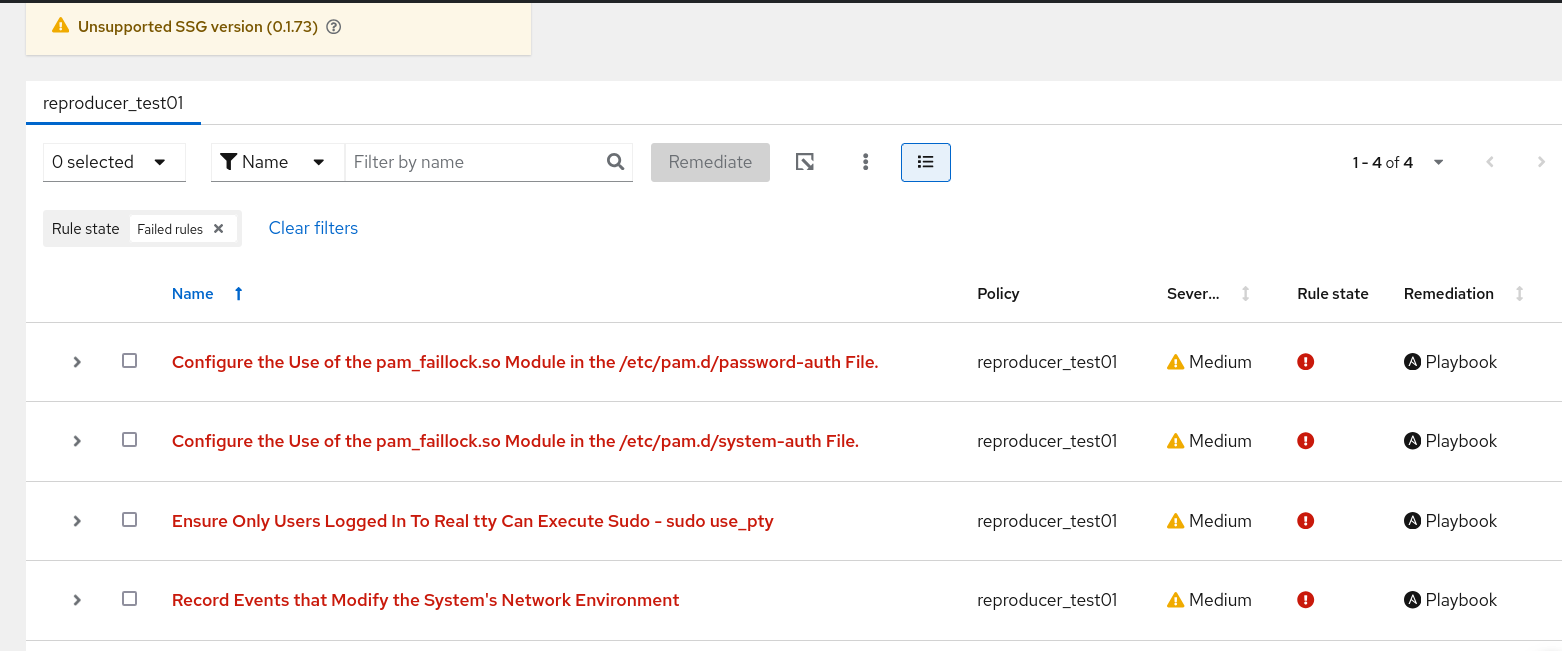Toggle the list view icon button

(925, 162)
